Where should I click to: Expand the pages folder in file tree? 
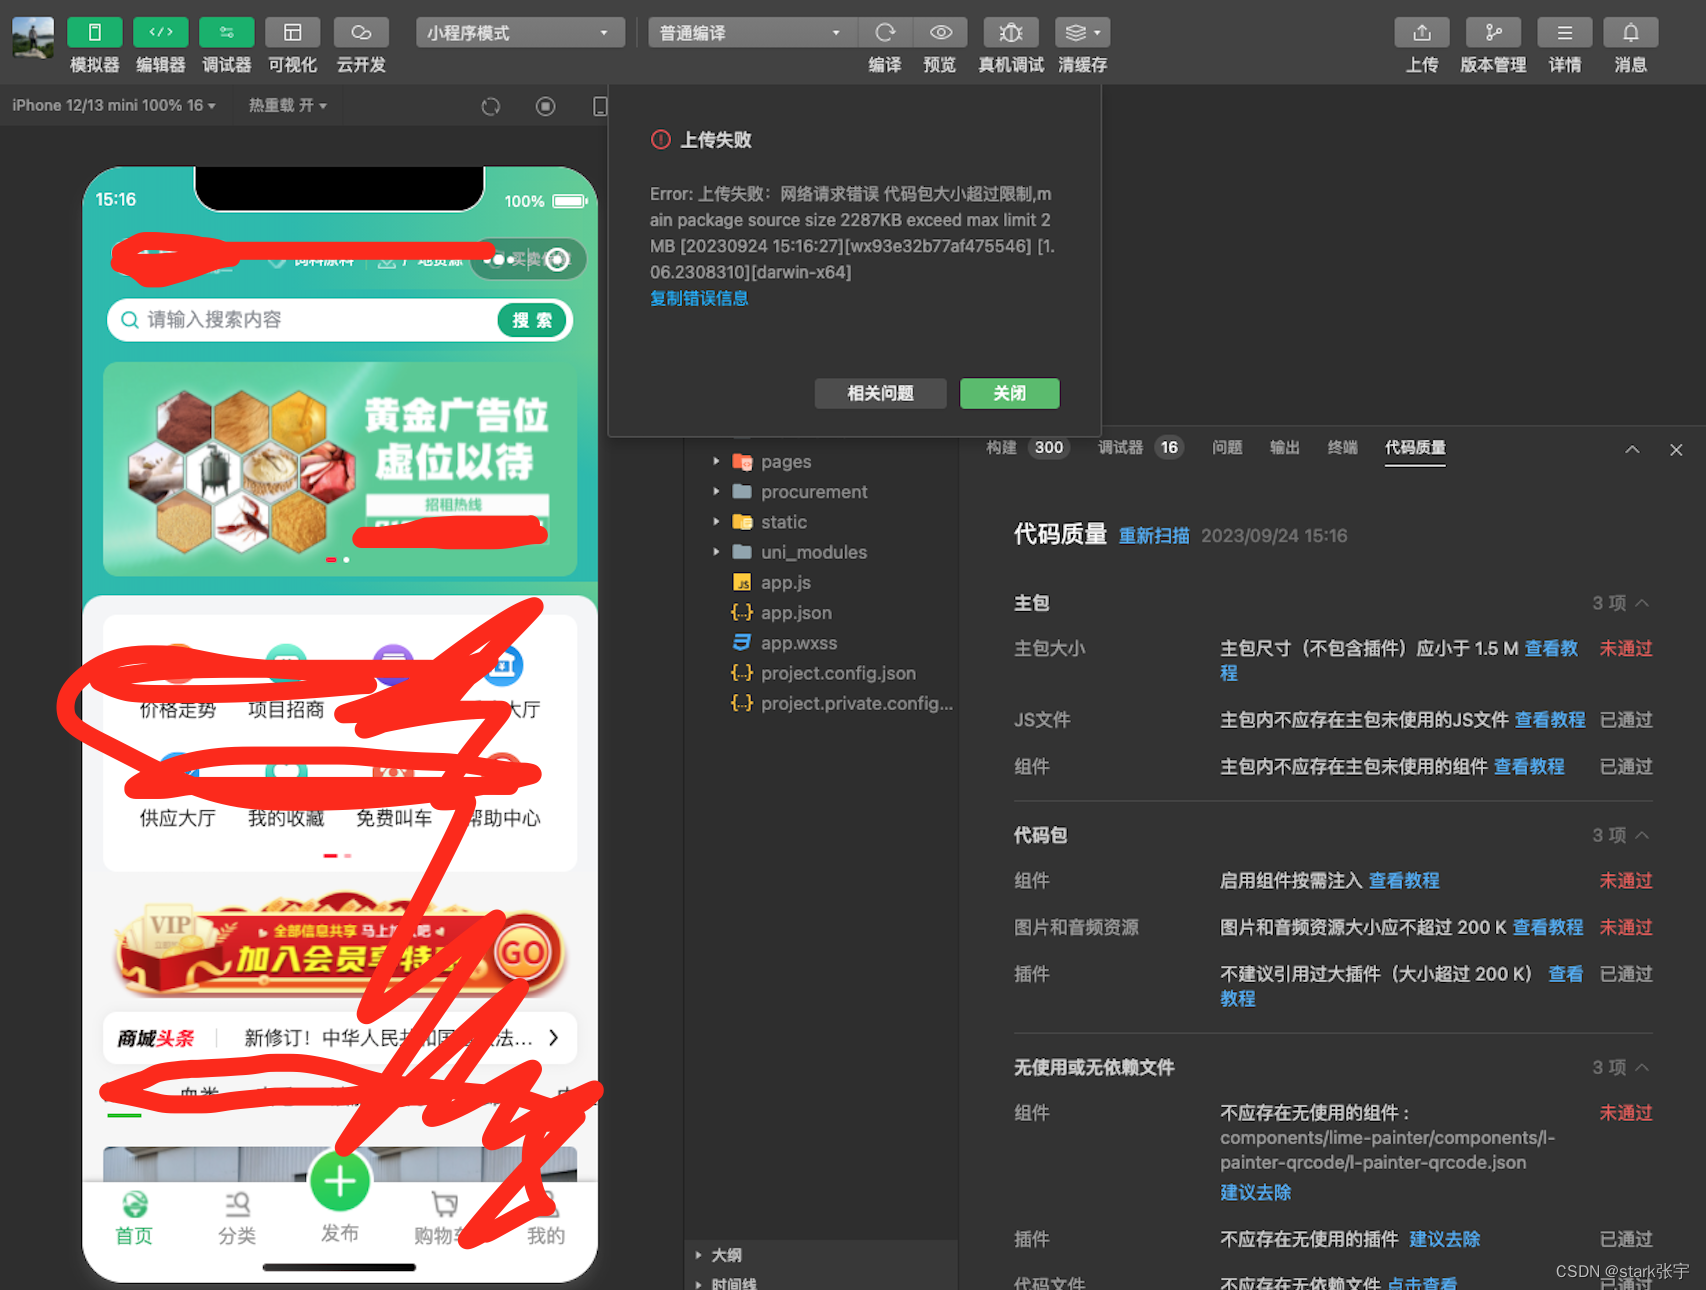coord(716,461)
